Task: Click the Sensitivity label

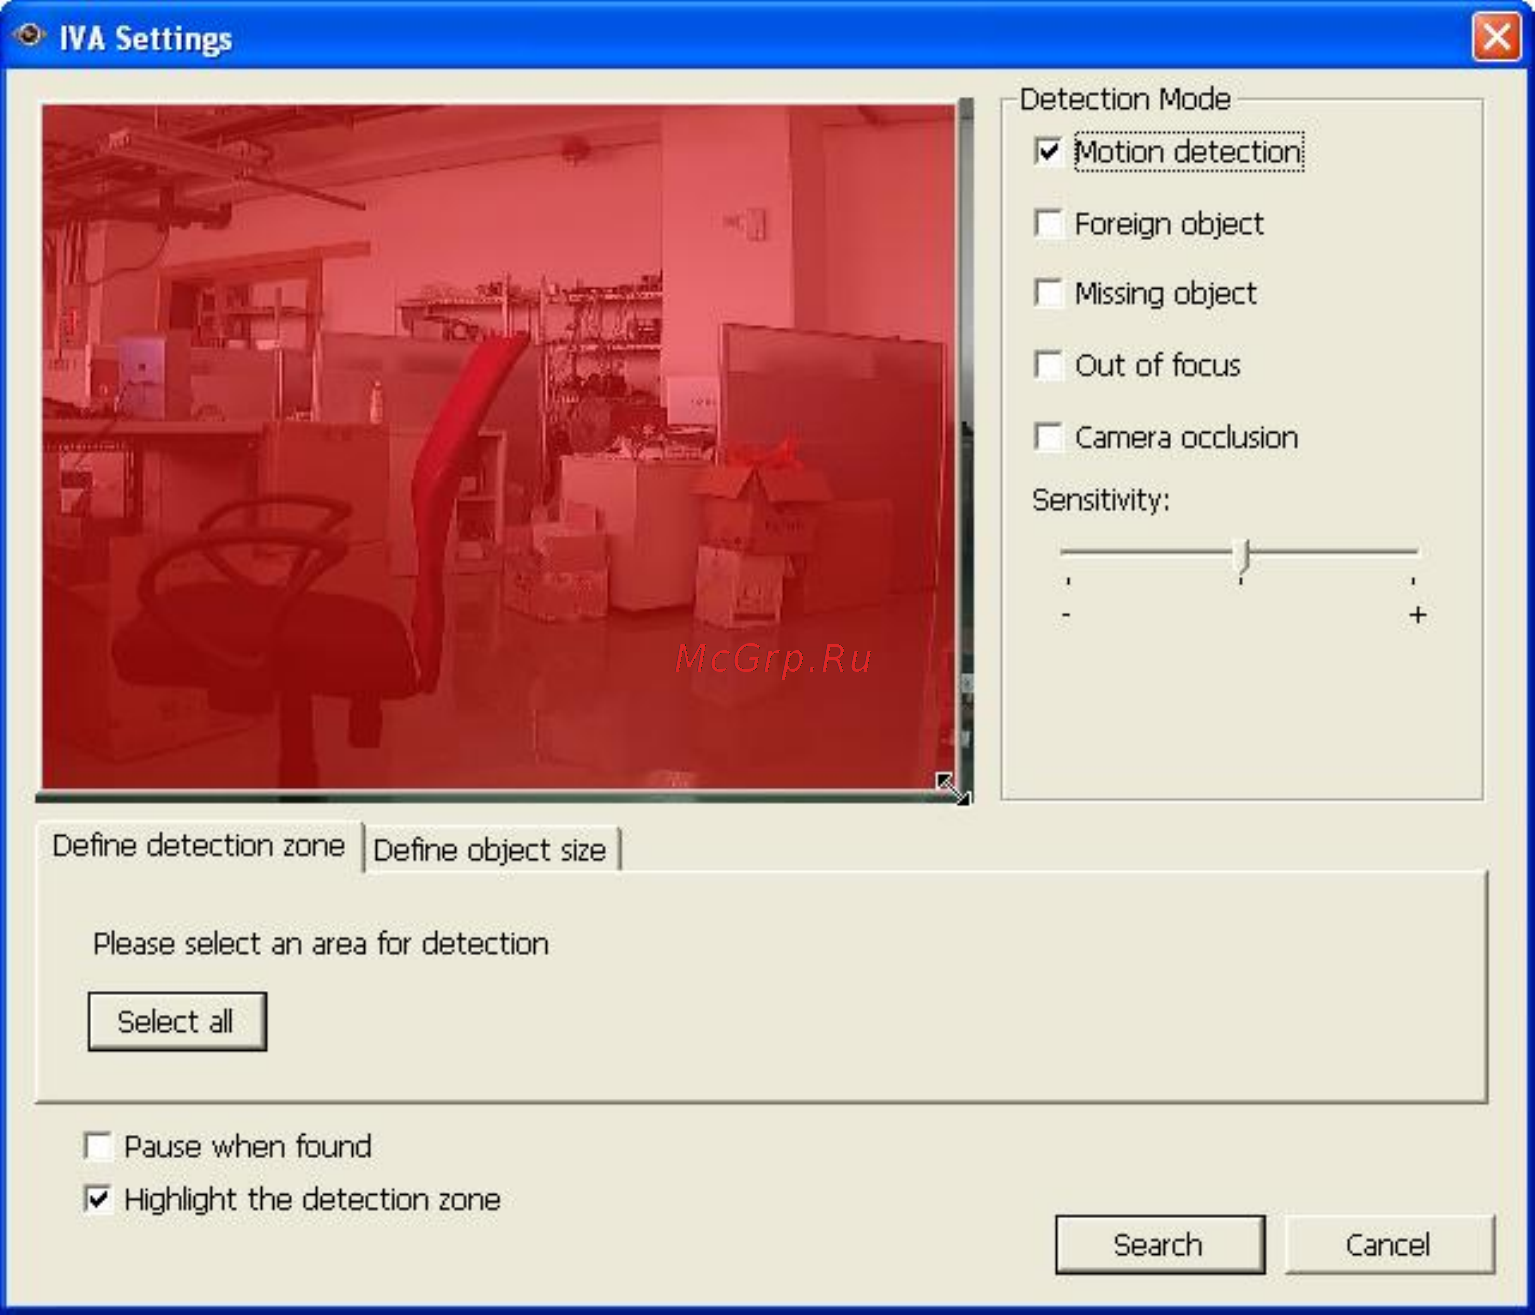Action: 1100,499
